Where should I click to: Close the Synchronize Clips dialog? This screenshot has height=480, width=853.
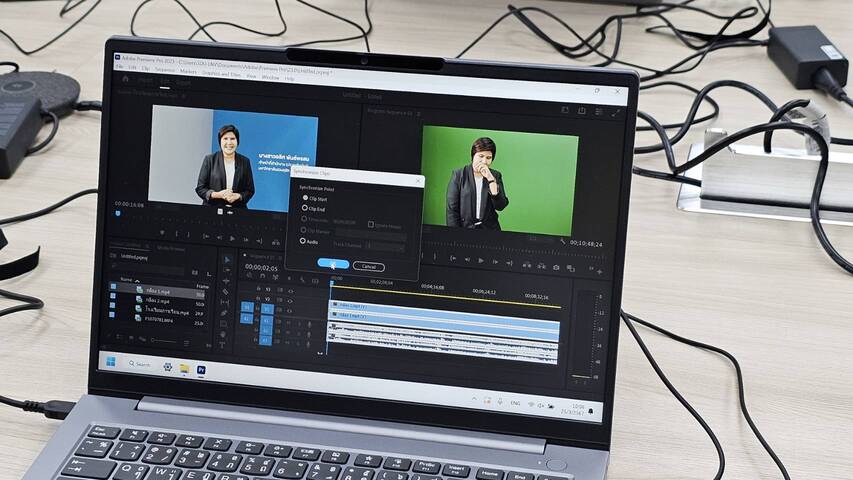pos(418,181)
